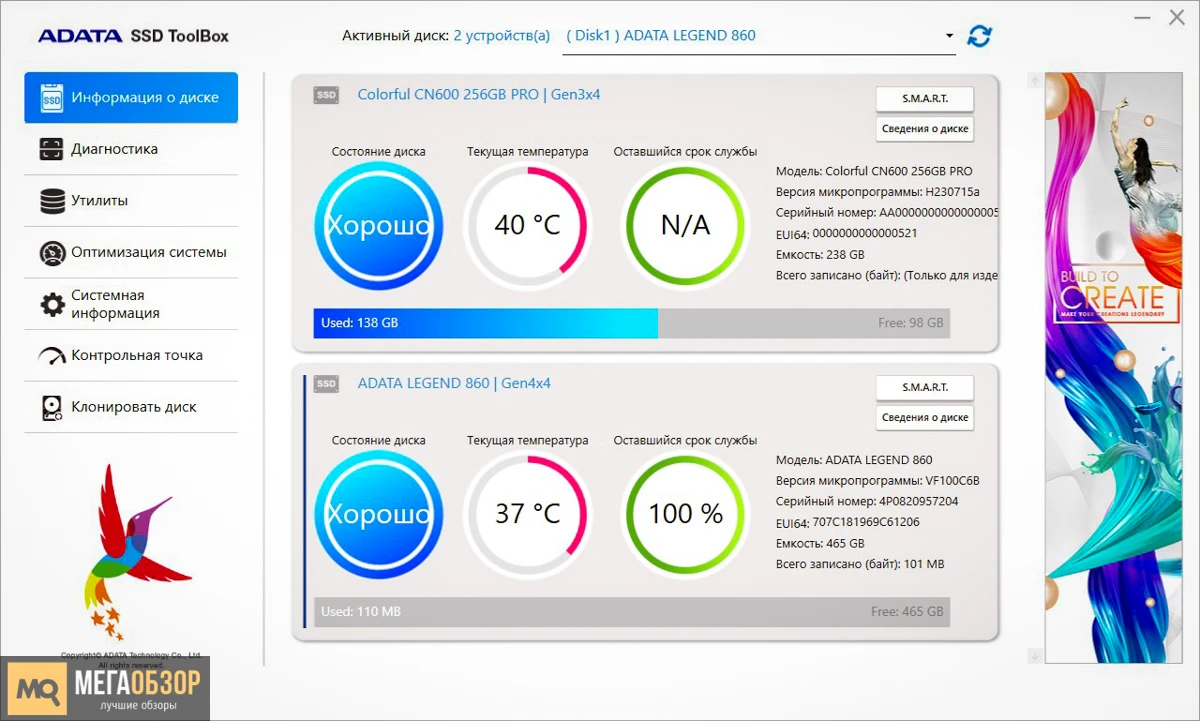The image size is (1200, 721).
Task: Click the 40 °C temperature gauge
Action: pos(528,225)
